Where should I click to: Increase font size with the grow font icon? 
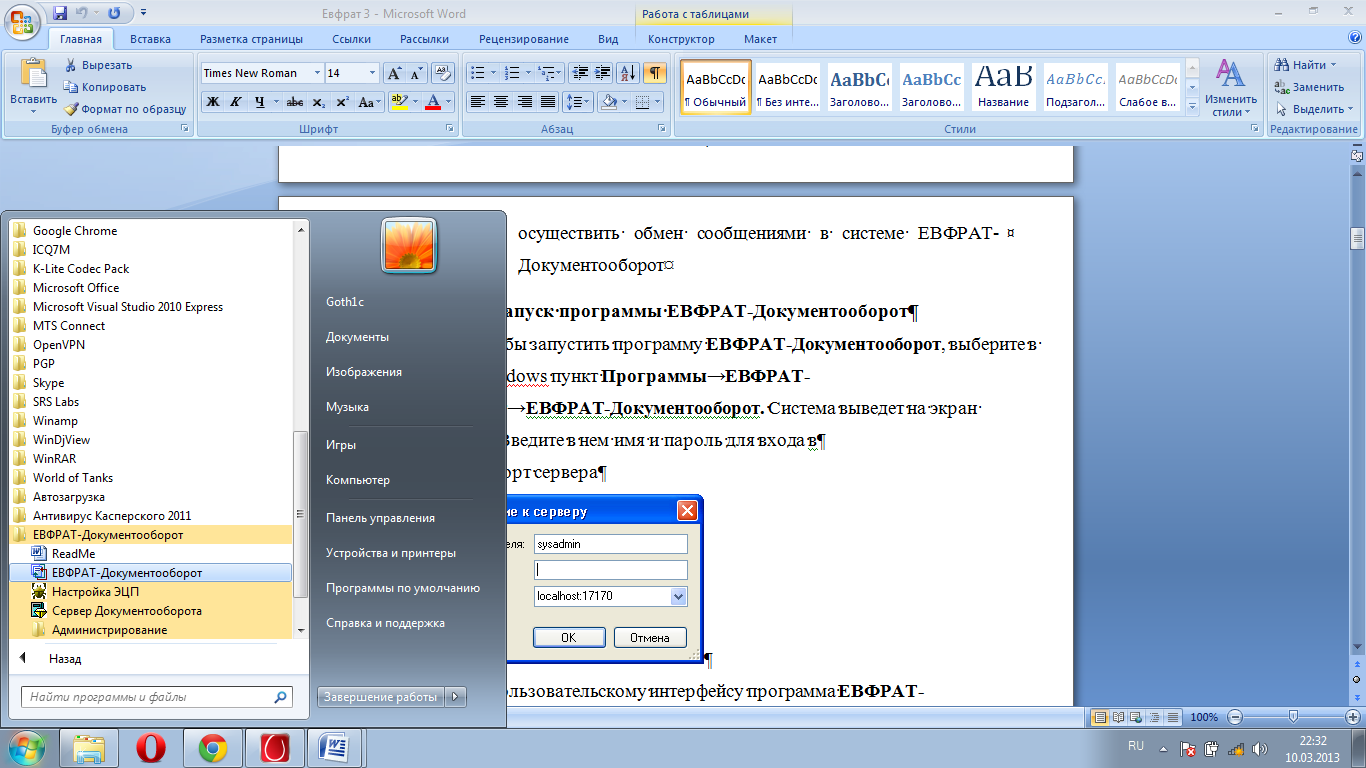pyautogui.click(x=394, y=73)
